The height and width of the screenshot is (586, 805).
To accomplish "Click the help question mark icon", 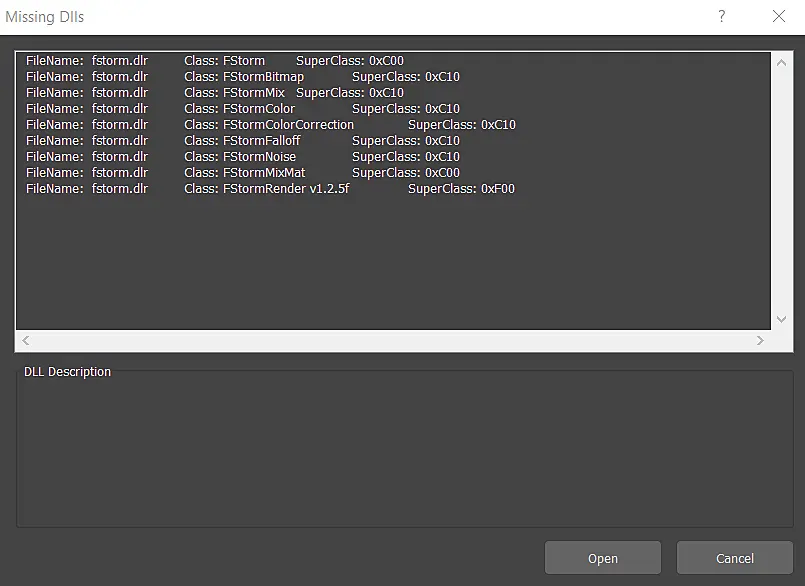I will click(x=721, y=16).
